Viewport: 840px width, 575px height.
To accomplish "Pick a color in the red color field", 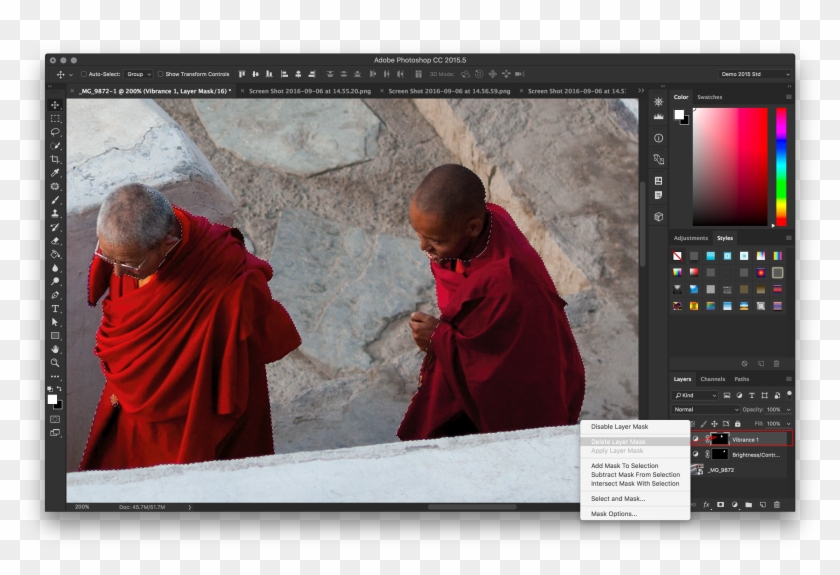I will coord(730,167).
